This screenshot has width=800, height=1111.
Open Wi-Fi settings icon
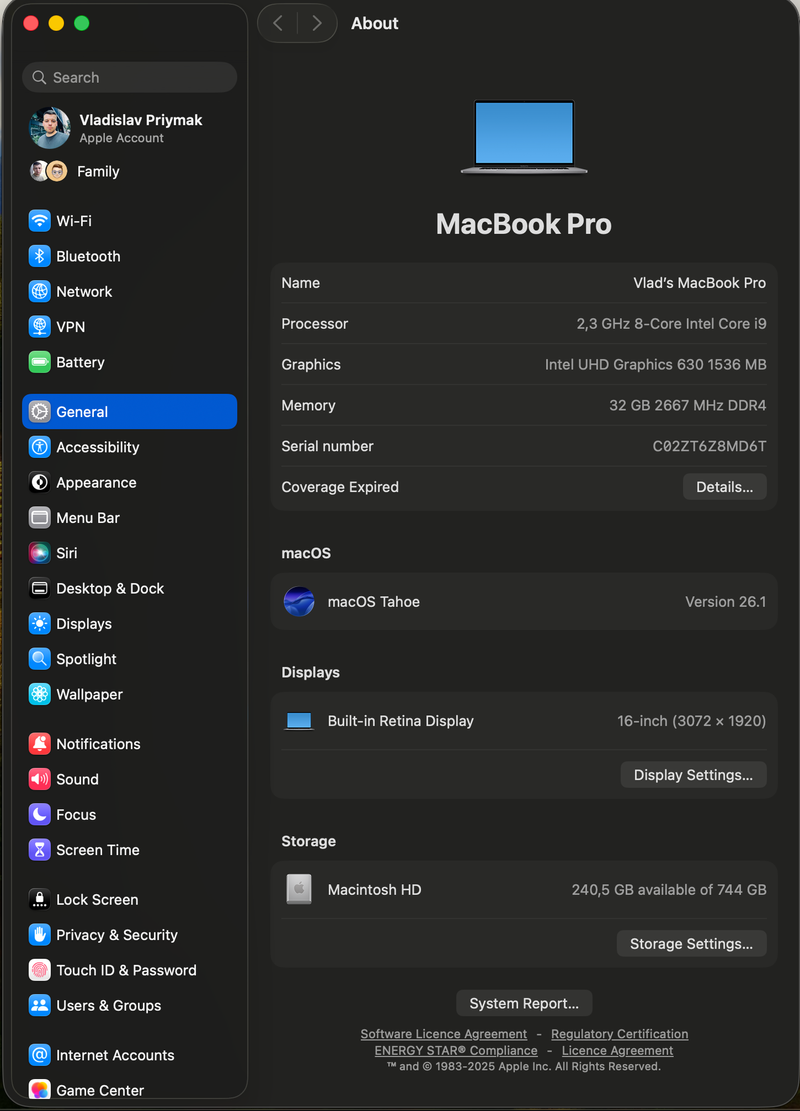coord(40,220)
